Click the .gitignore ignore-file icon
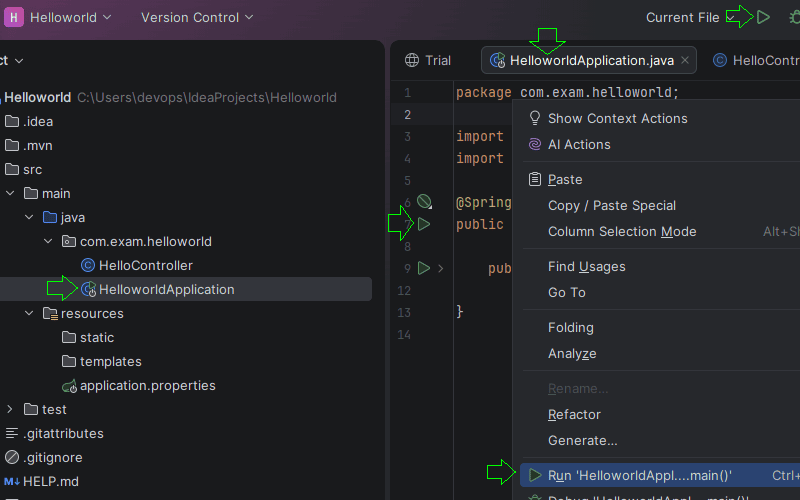This screenshot has width=800, height=500. [12, 457]
